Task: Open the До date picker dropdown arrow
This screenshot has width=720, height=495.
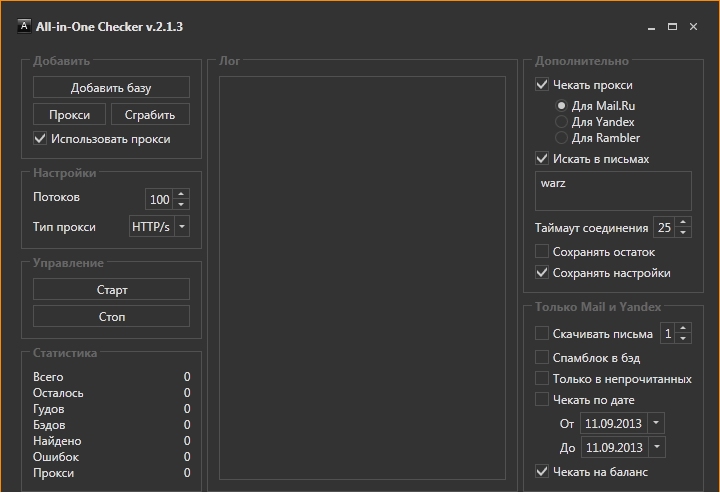Action: pyautogui.click(x=657, y=447)
